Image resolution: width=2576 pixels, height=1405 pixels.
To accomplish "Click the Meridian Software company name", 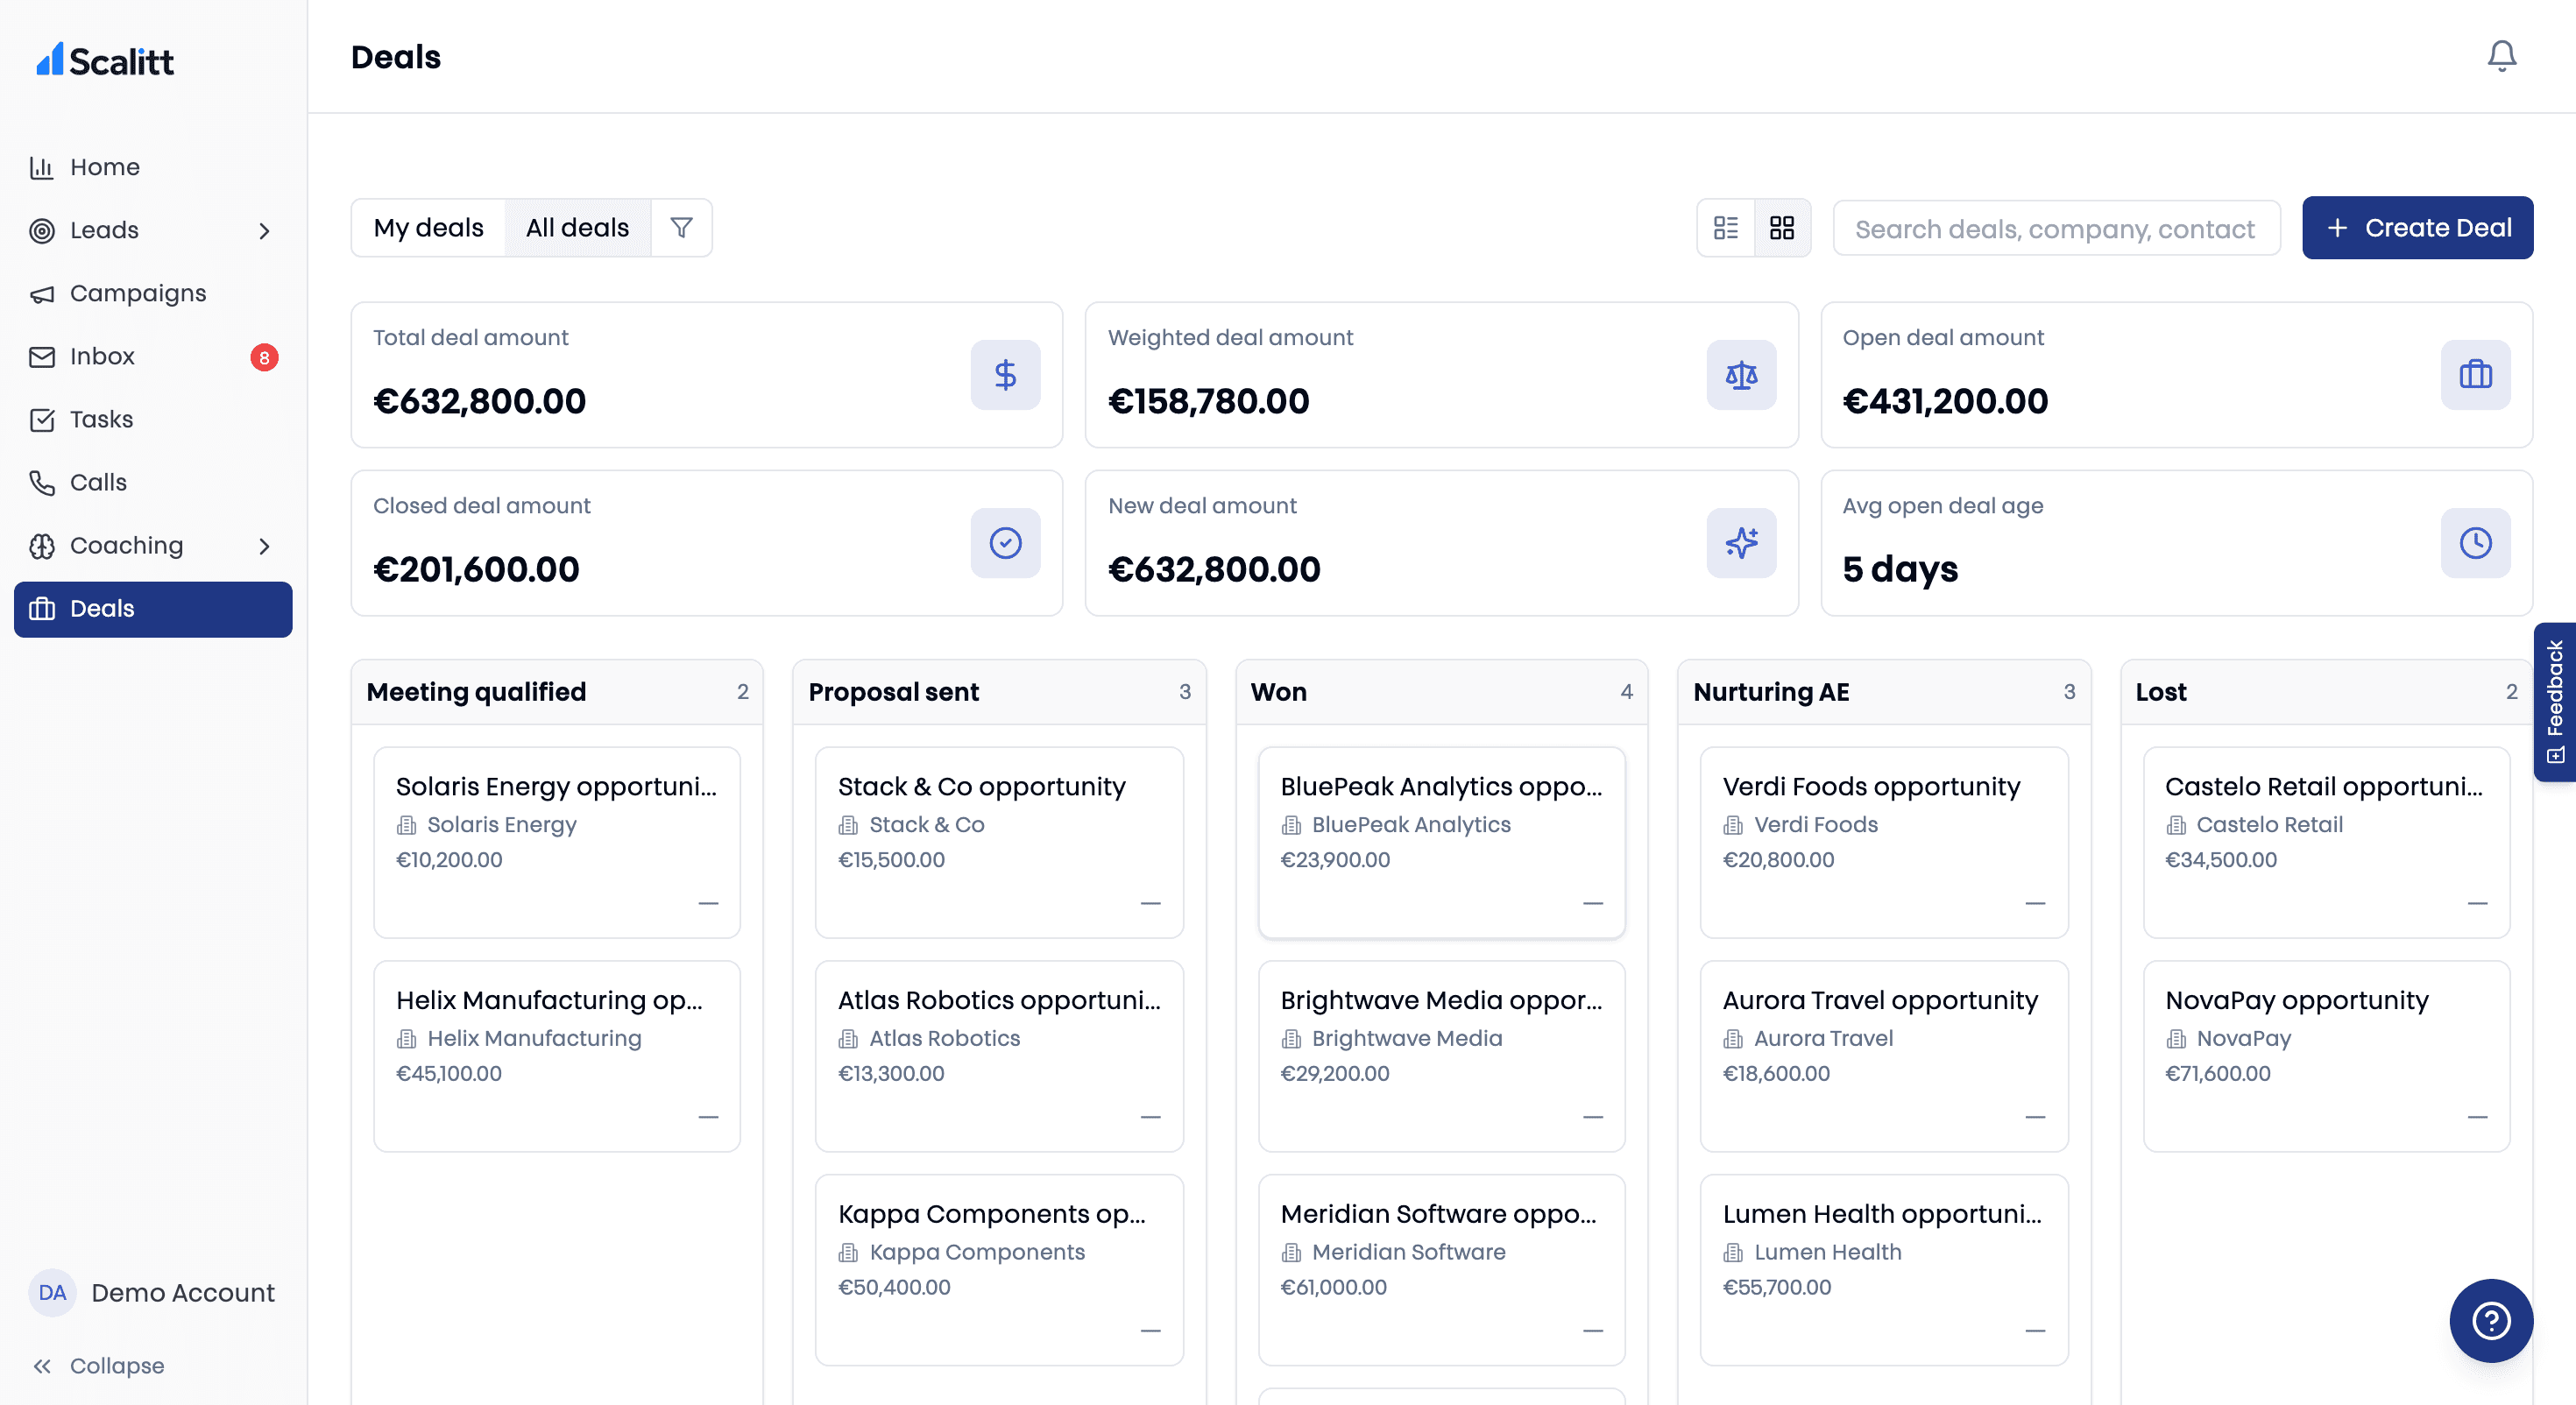I will [1408, 1253].
